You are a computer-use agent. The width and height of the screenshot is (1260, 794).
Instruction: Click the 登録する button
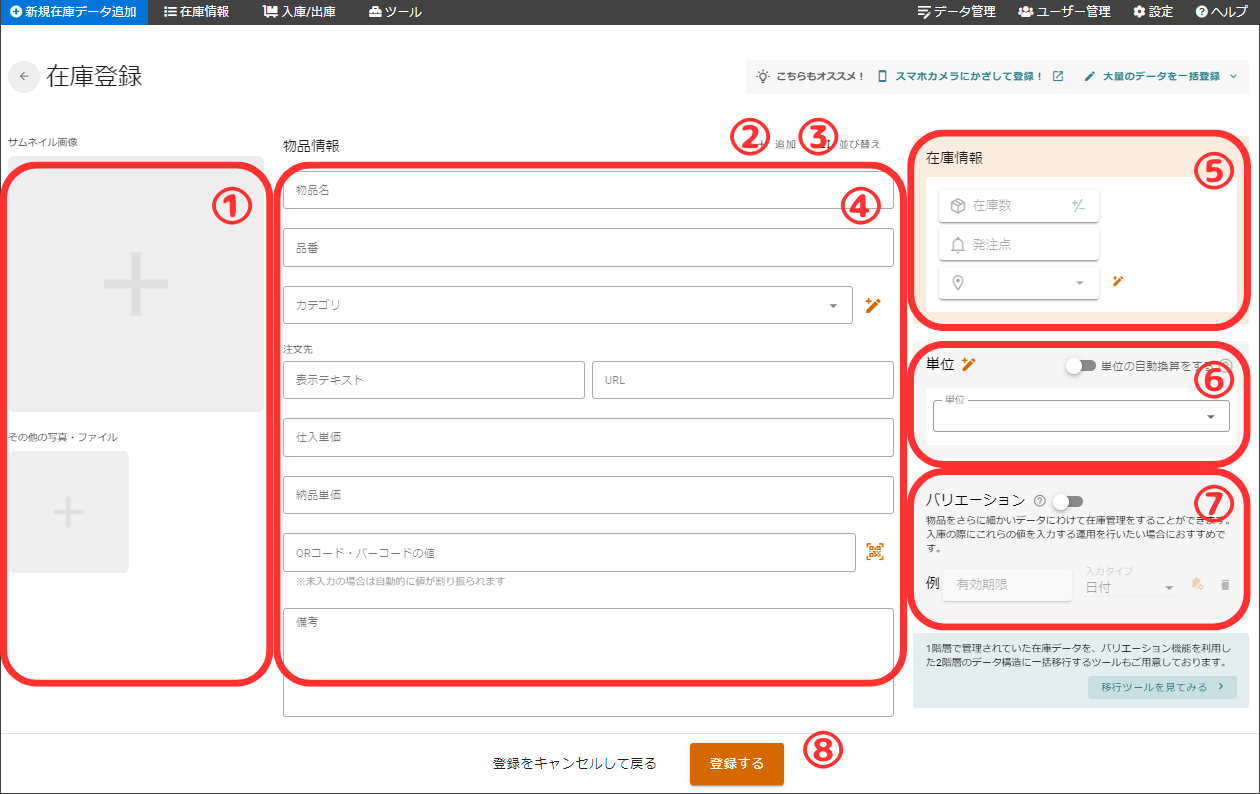click(x=736, y=764)
